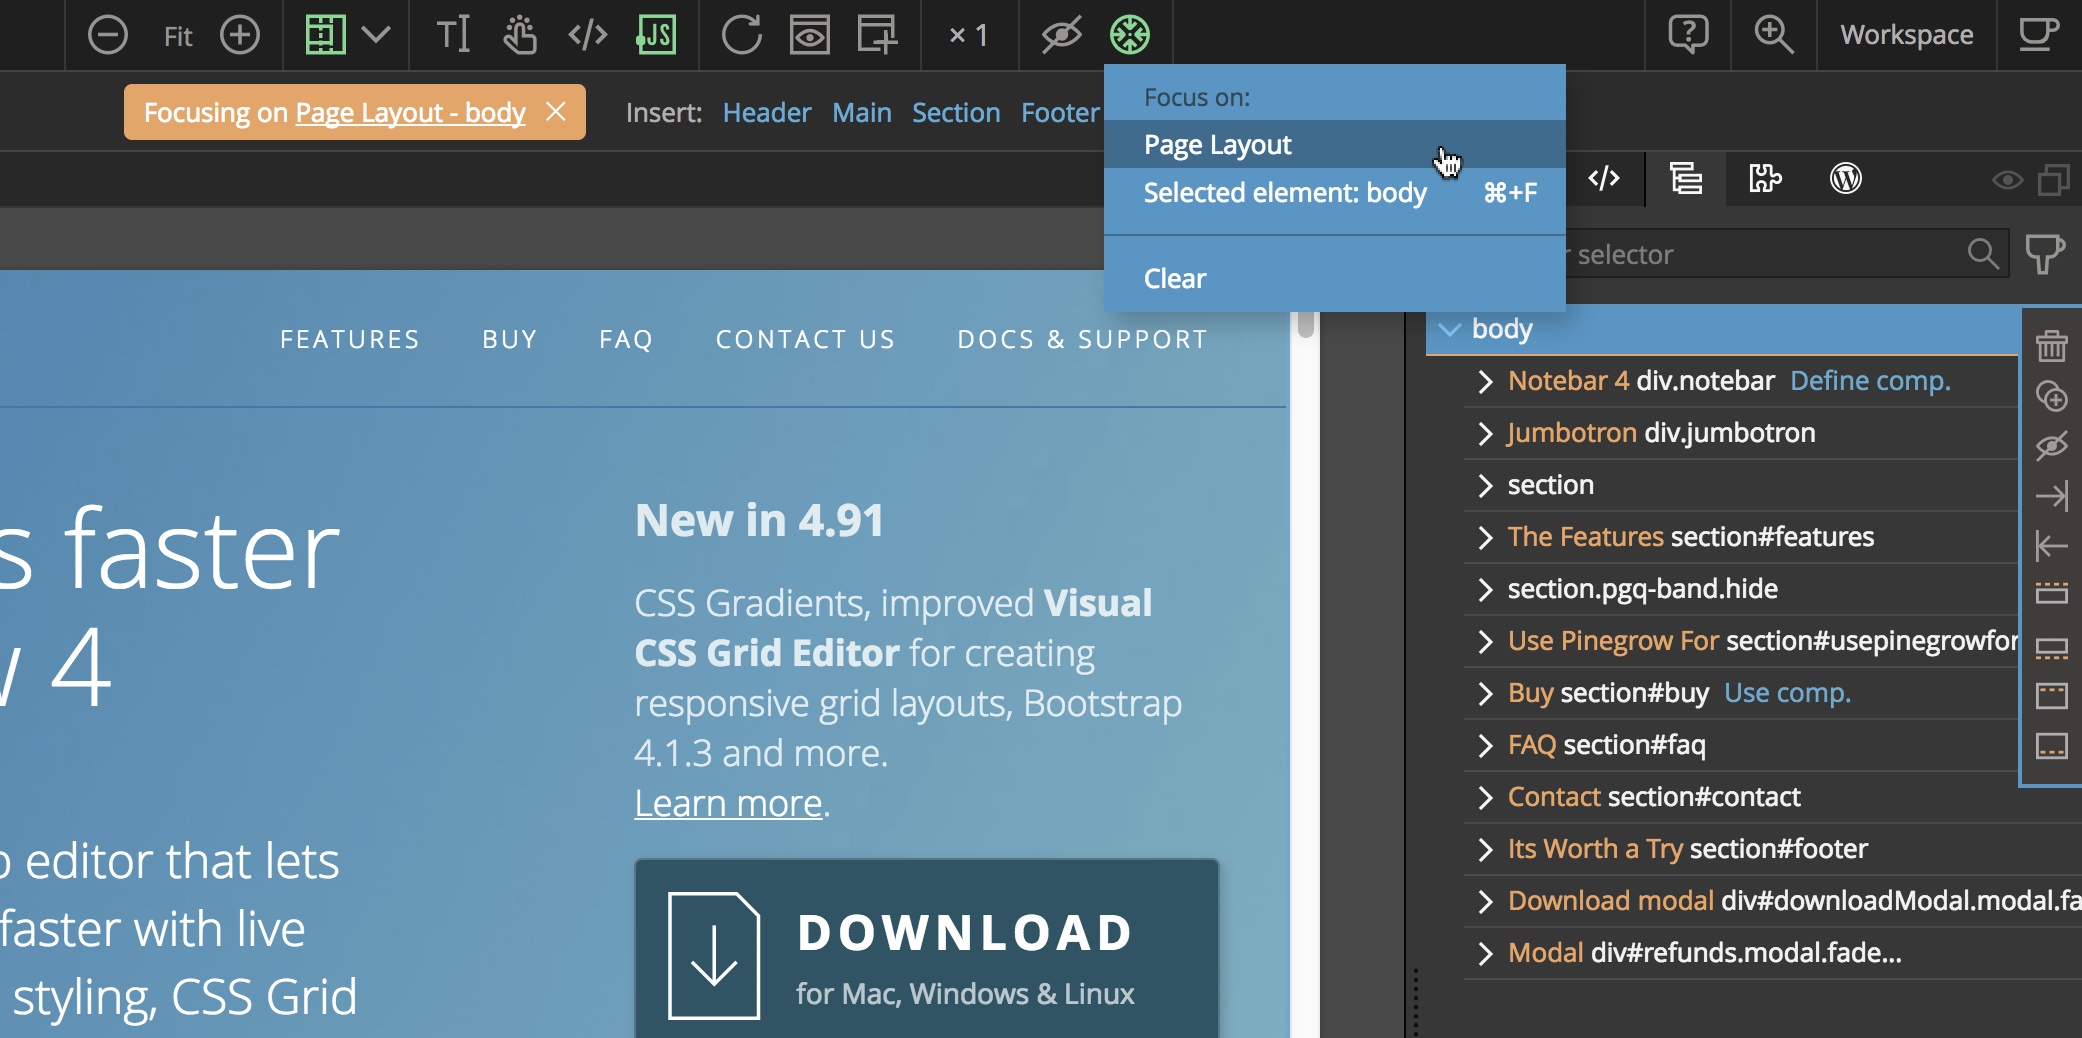Expand the plain section node

(x=1485, y=485)
